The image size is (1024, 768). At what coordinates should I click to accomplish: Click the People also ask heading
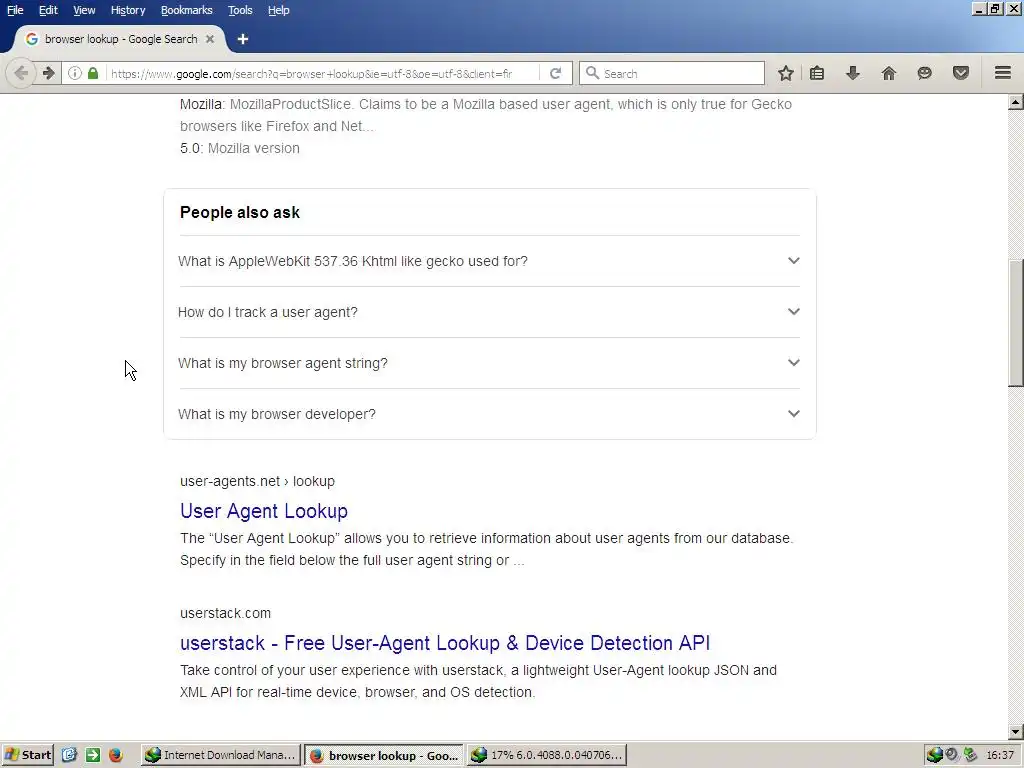coord(240,212)
